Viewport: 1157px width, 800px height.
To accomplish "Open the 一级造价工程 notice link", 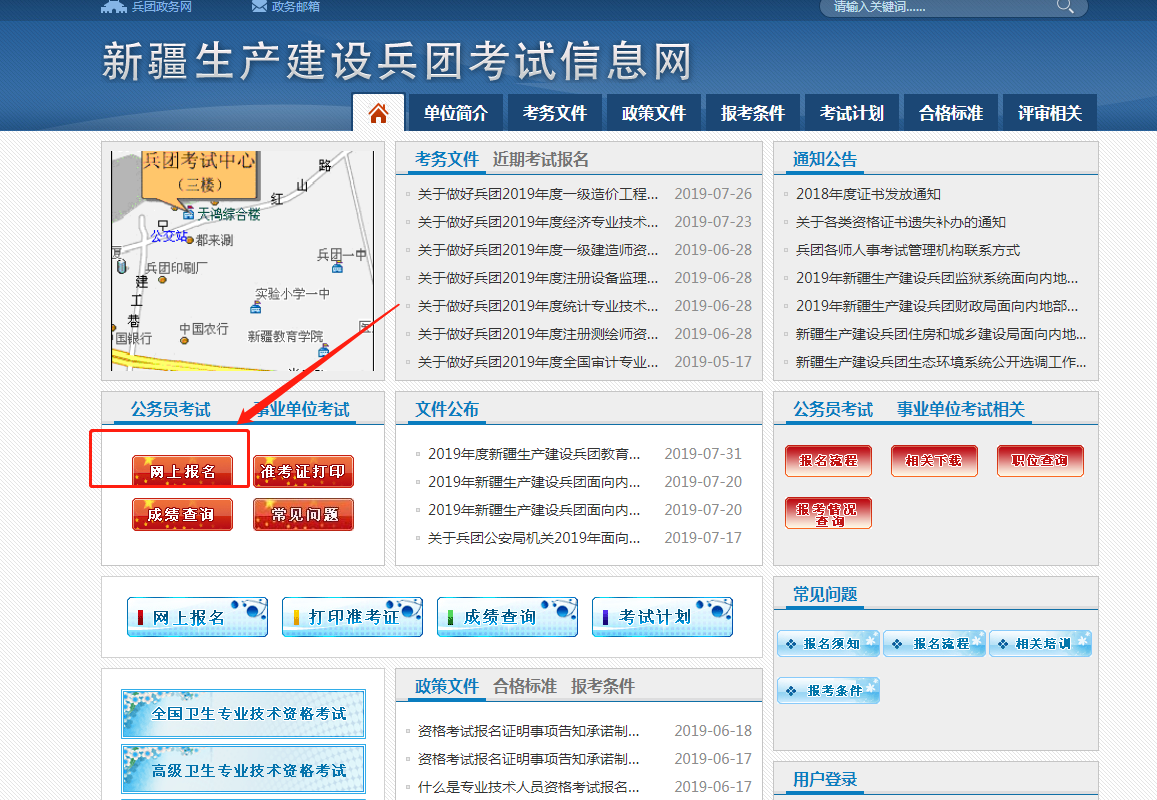I will [537, 194].
